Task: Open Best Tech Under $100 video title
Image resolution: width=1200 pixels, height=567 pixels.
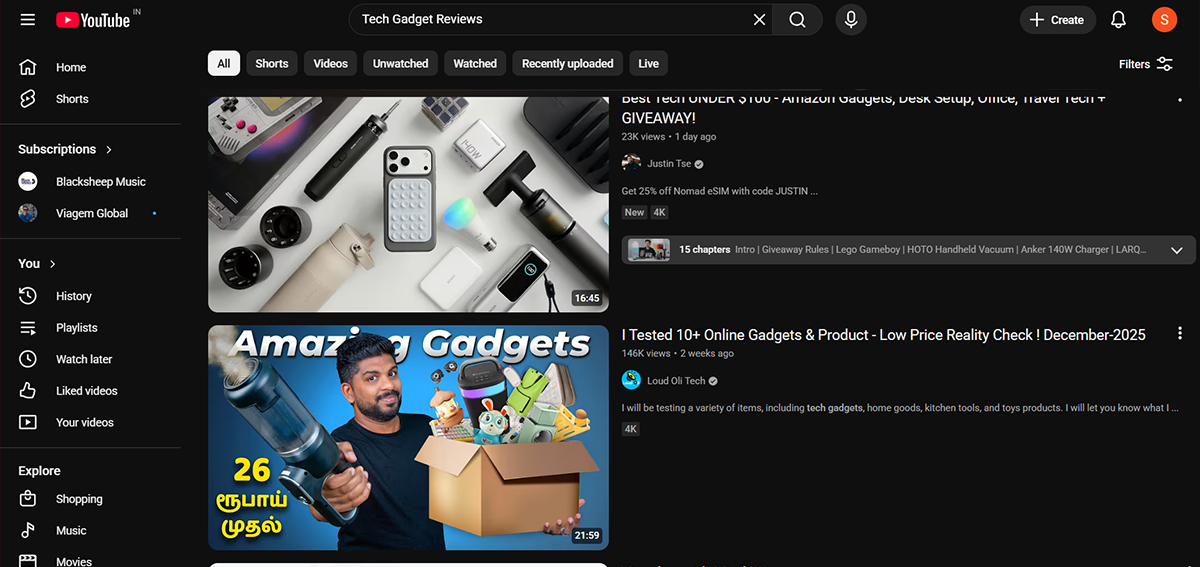Action: [x=864, y=108]
